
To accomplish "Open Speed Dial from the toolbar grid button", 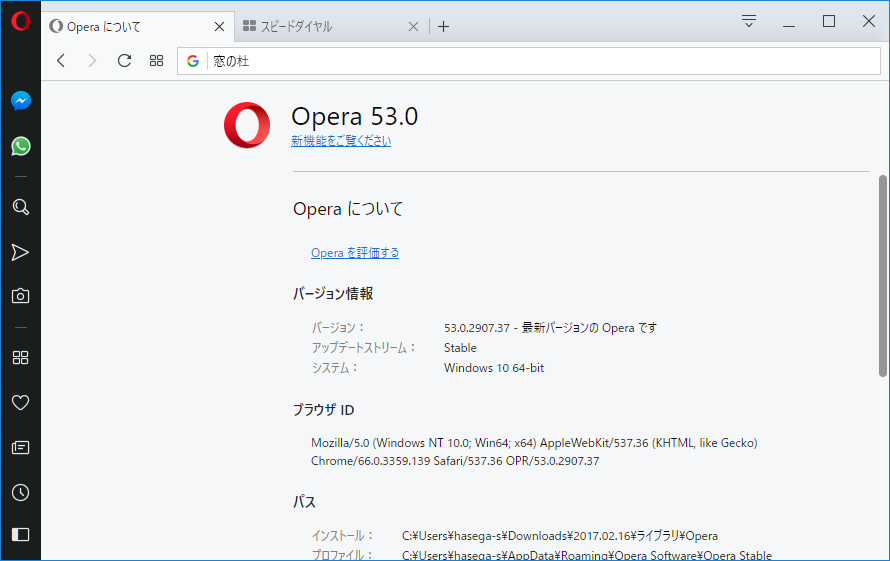I will click(156, 61).
